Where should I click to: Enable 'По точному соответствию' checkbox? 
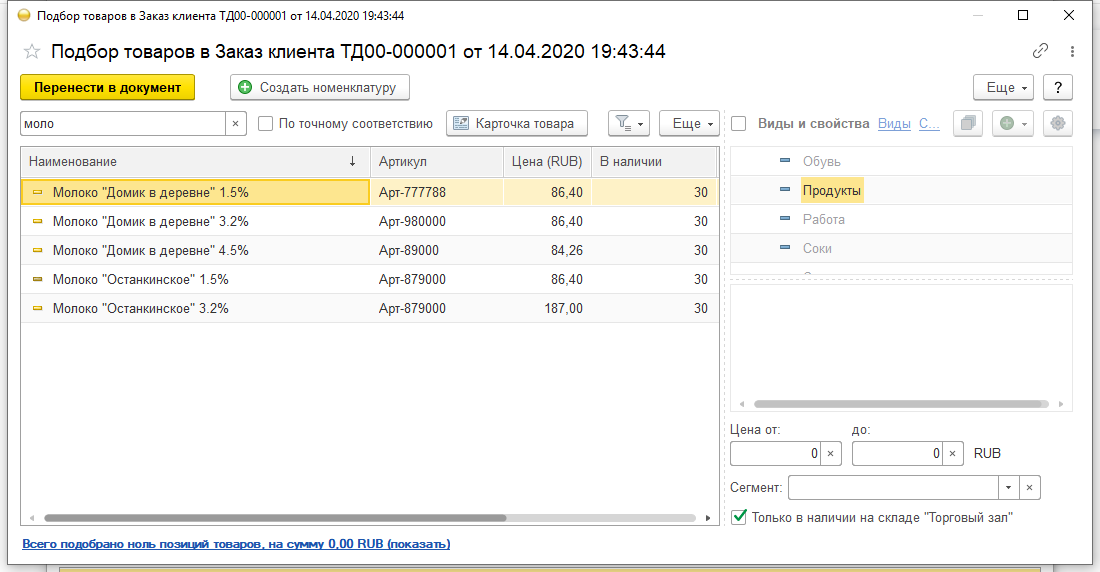[265, 124]
